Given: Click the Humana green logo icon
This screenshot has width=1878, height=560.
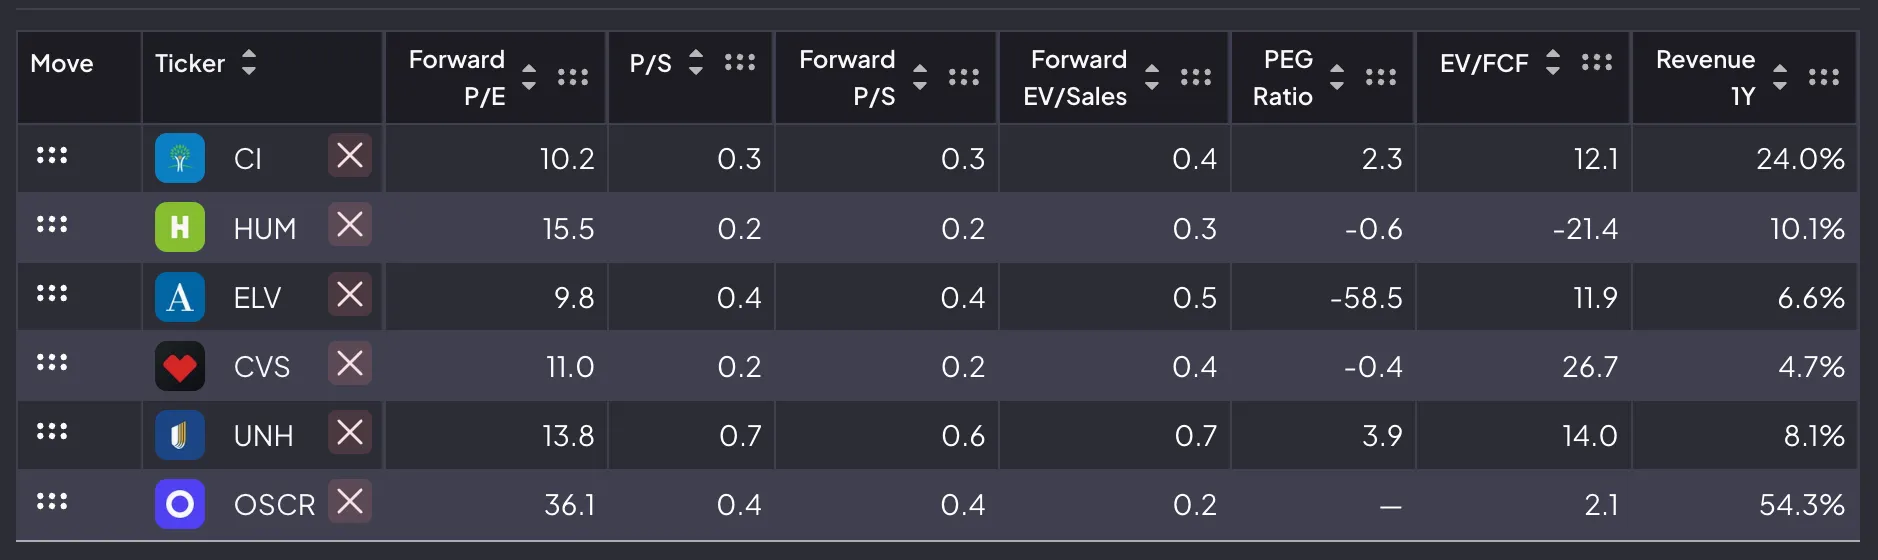Looking at the screenshot, I should pyautogui.click(x=180, y=228).
